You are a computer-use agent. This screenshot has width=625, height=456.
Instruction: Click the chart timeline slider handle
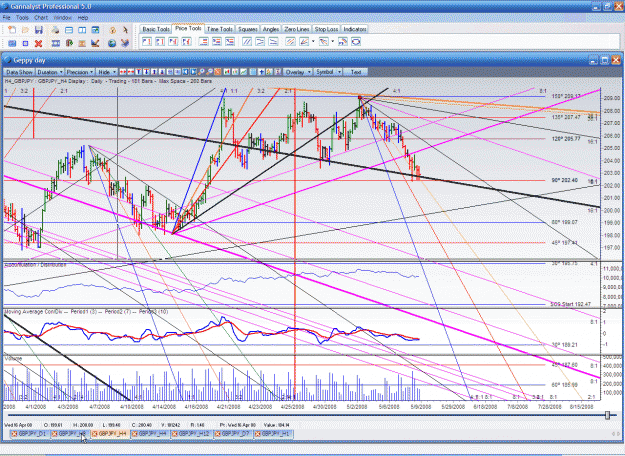607,415
